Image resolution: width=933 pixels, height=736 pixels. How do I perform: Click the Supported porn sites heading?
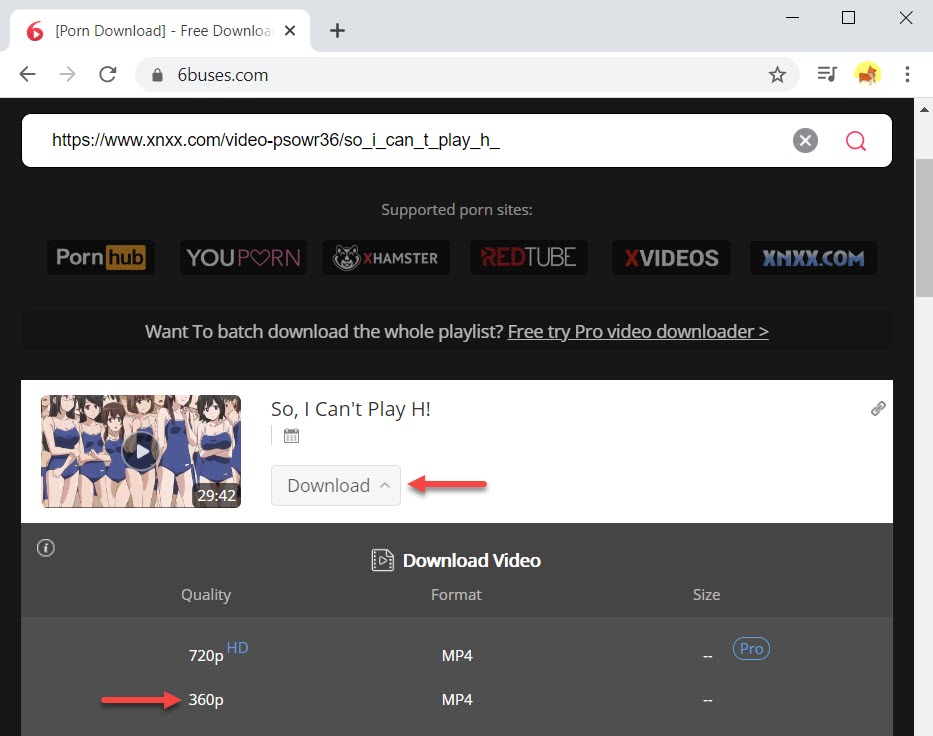tap(457, 210)
